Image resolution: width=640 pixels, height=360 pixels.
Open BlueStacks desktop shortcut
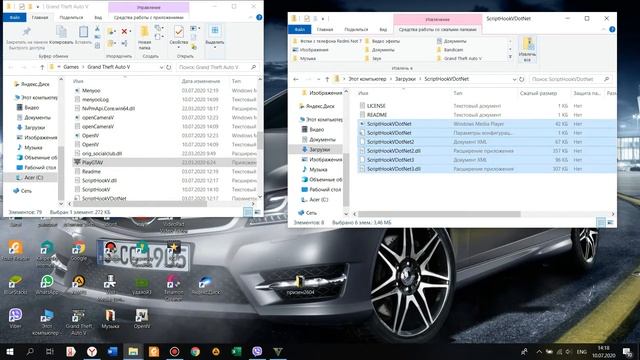click(15, 284)
